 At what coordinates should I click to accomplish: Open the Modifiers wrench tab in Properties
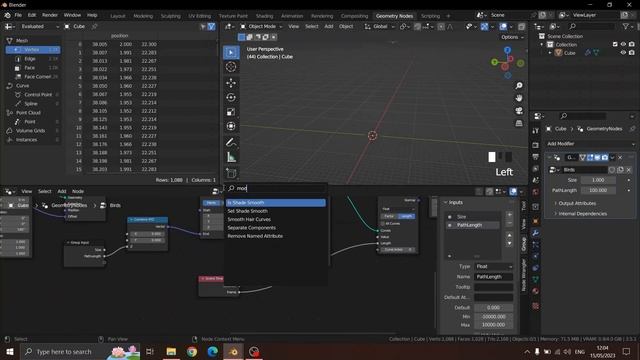point(536,233)
